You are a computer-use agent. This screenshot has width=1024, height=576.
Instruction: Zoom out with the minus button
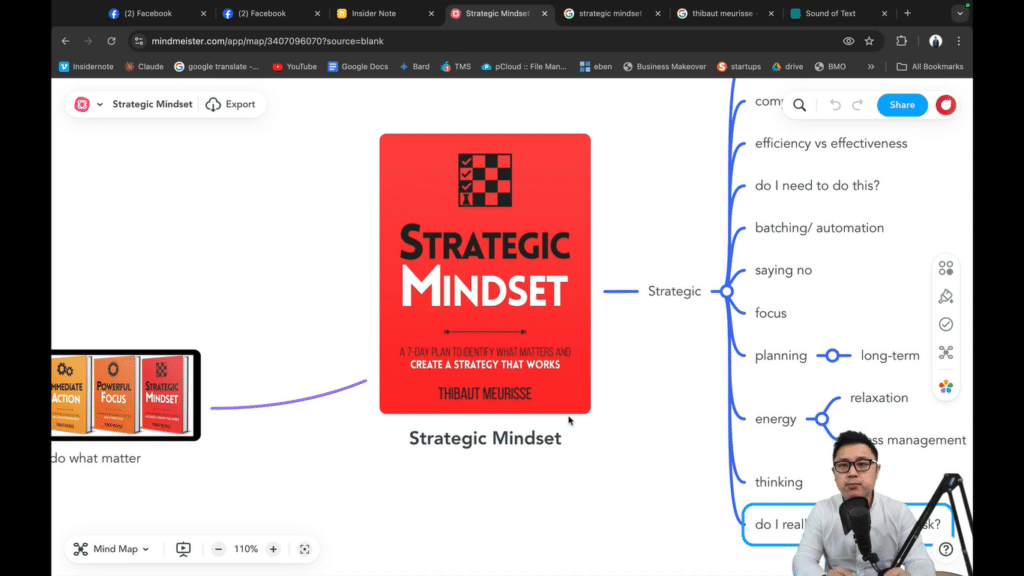pyautogui.click(x=219, y=549)
